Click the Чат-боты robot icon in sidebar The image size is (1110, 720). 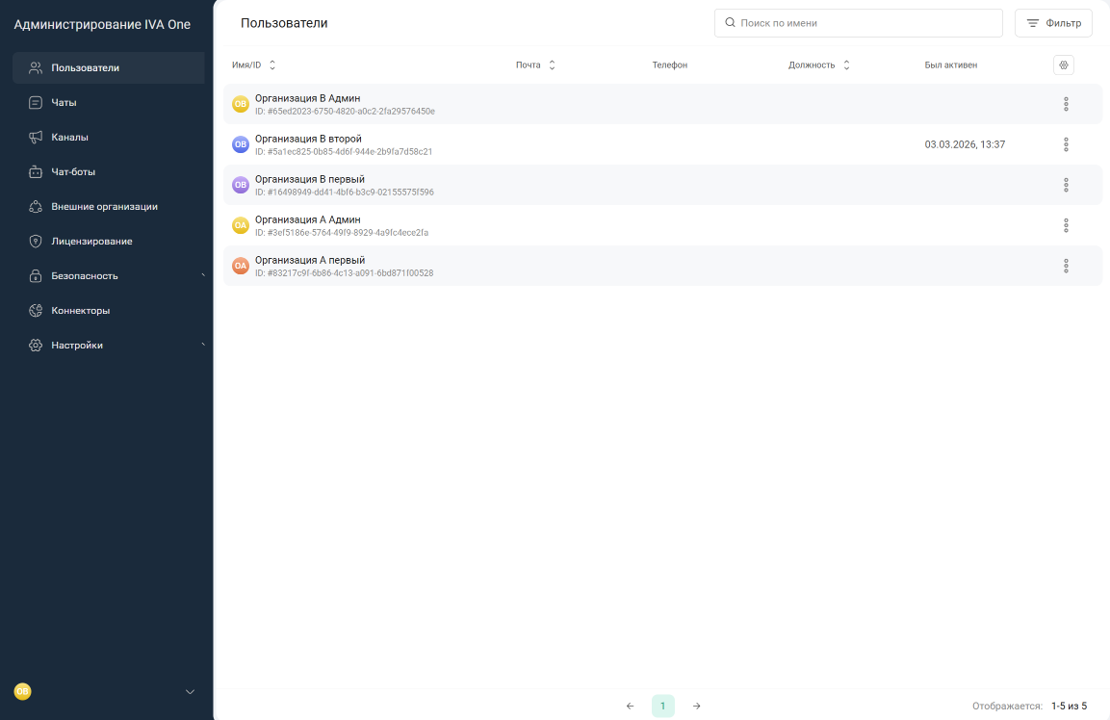36,172
